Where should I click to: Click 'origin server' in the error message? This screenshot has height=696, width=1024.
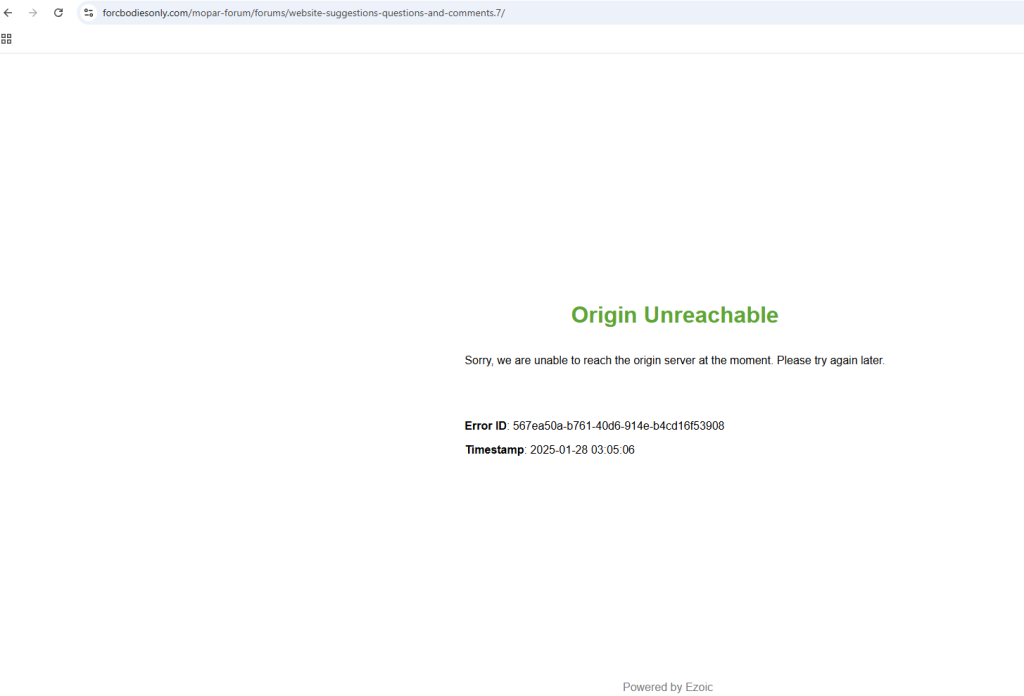[669, 360]
